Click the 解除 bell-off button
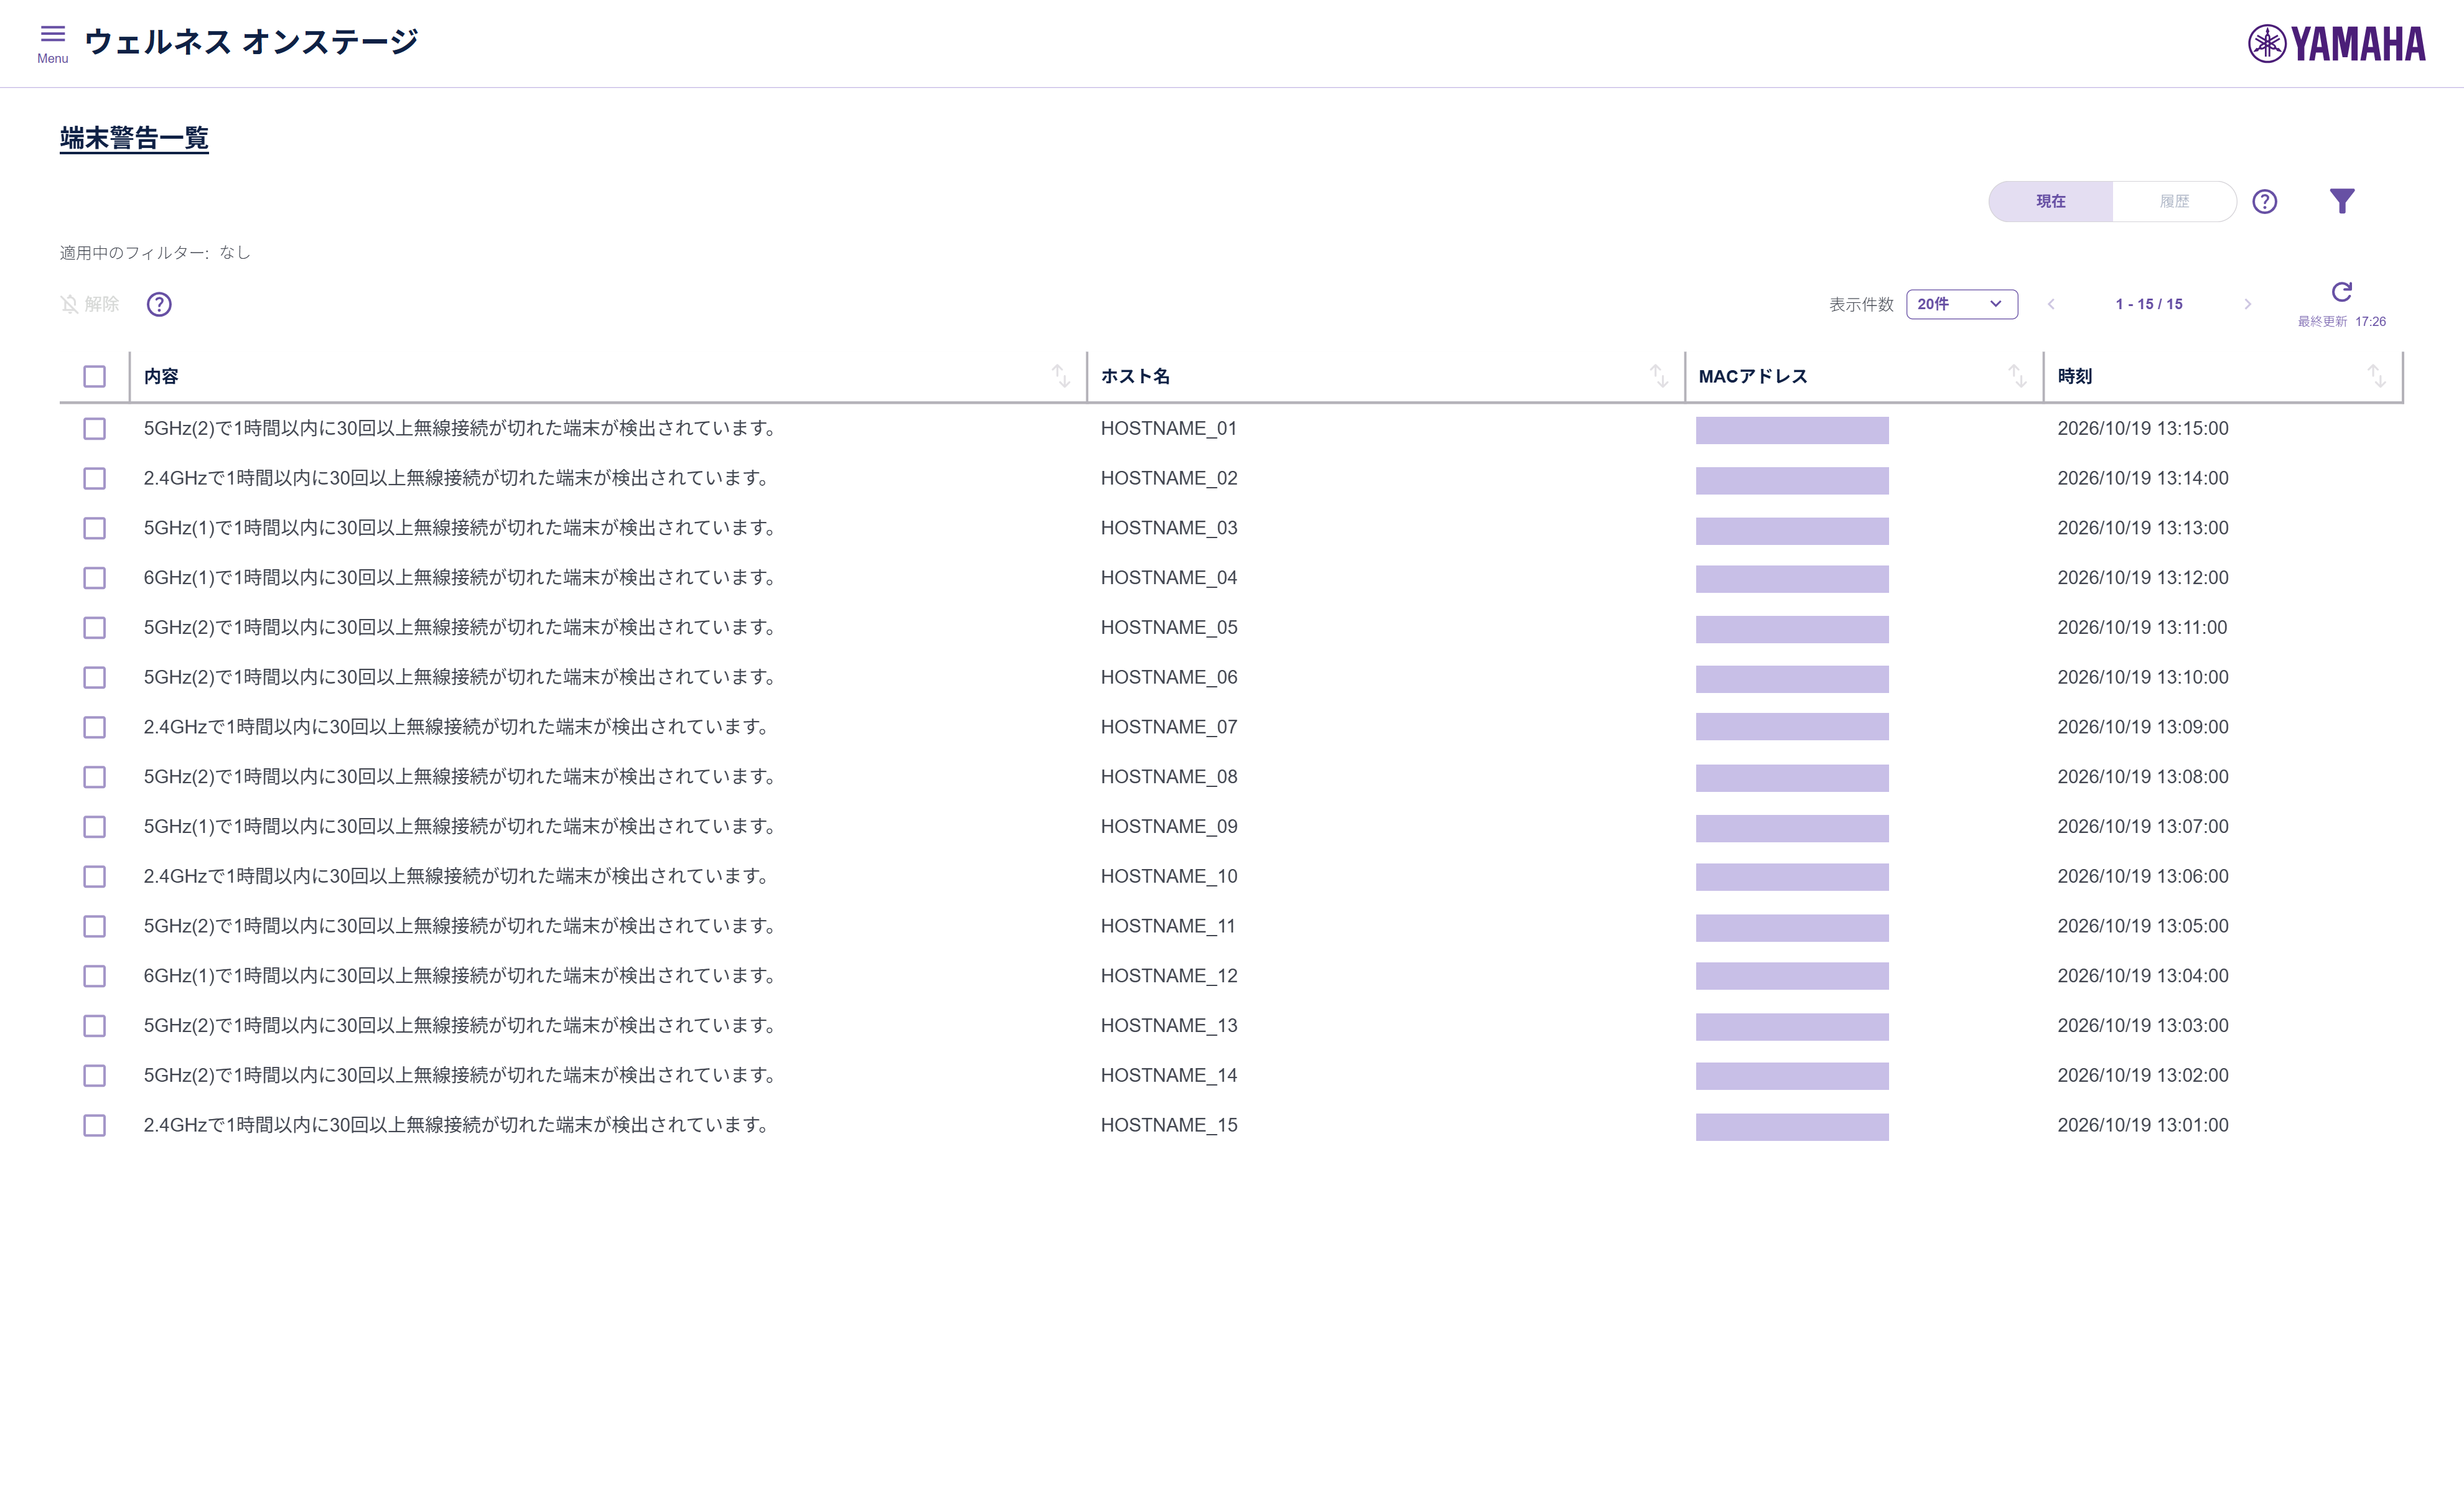 [x=90, y=304]
